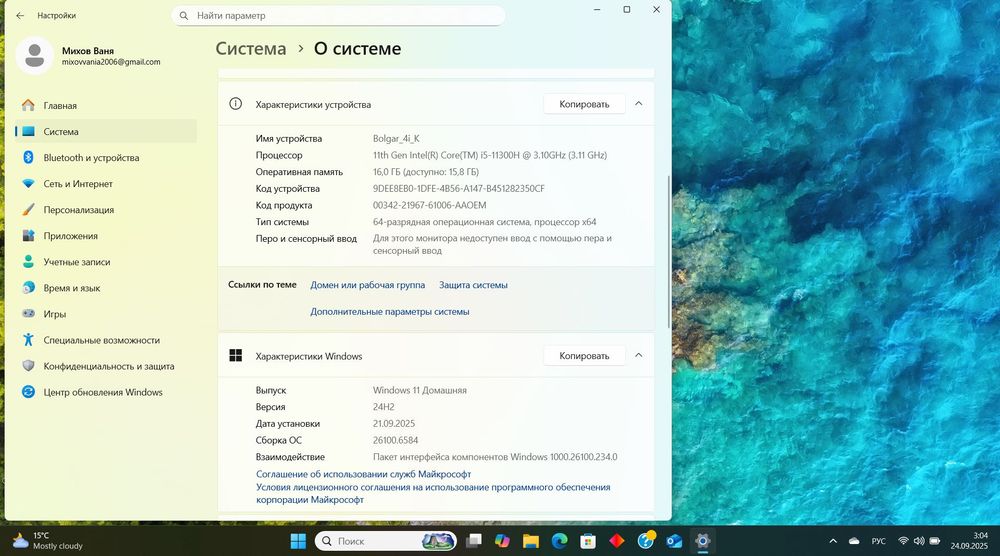Open Дополнительные параметры системы link
The height and width of the screenshot is (556, 1000).
pos(390,312)
